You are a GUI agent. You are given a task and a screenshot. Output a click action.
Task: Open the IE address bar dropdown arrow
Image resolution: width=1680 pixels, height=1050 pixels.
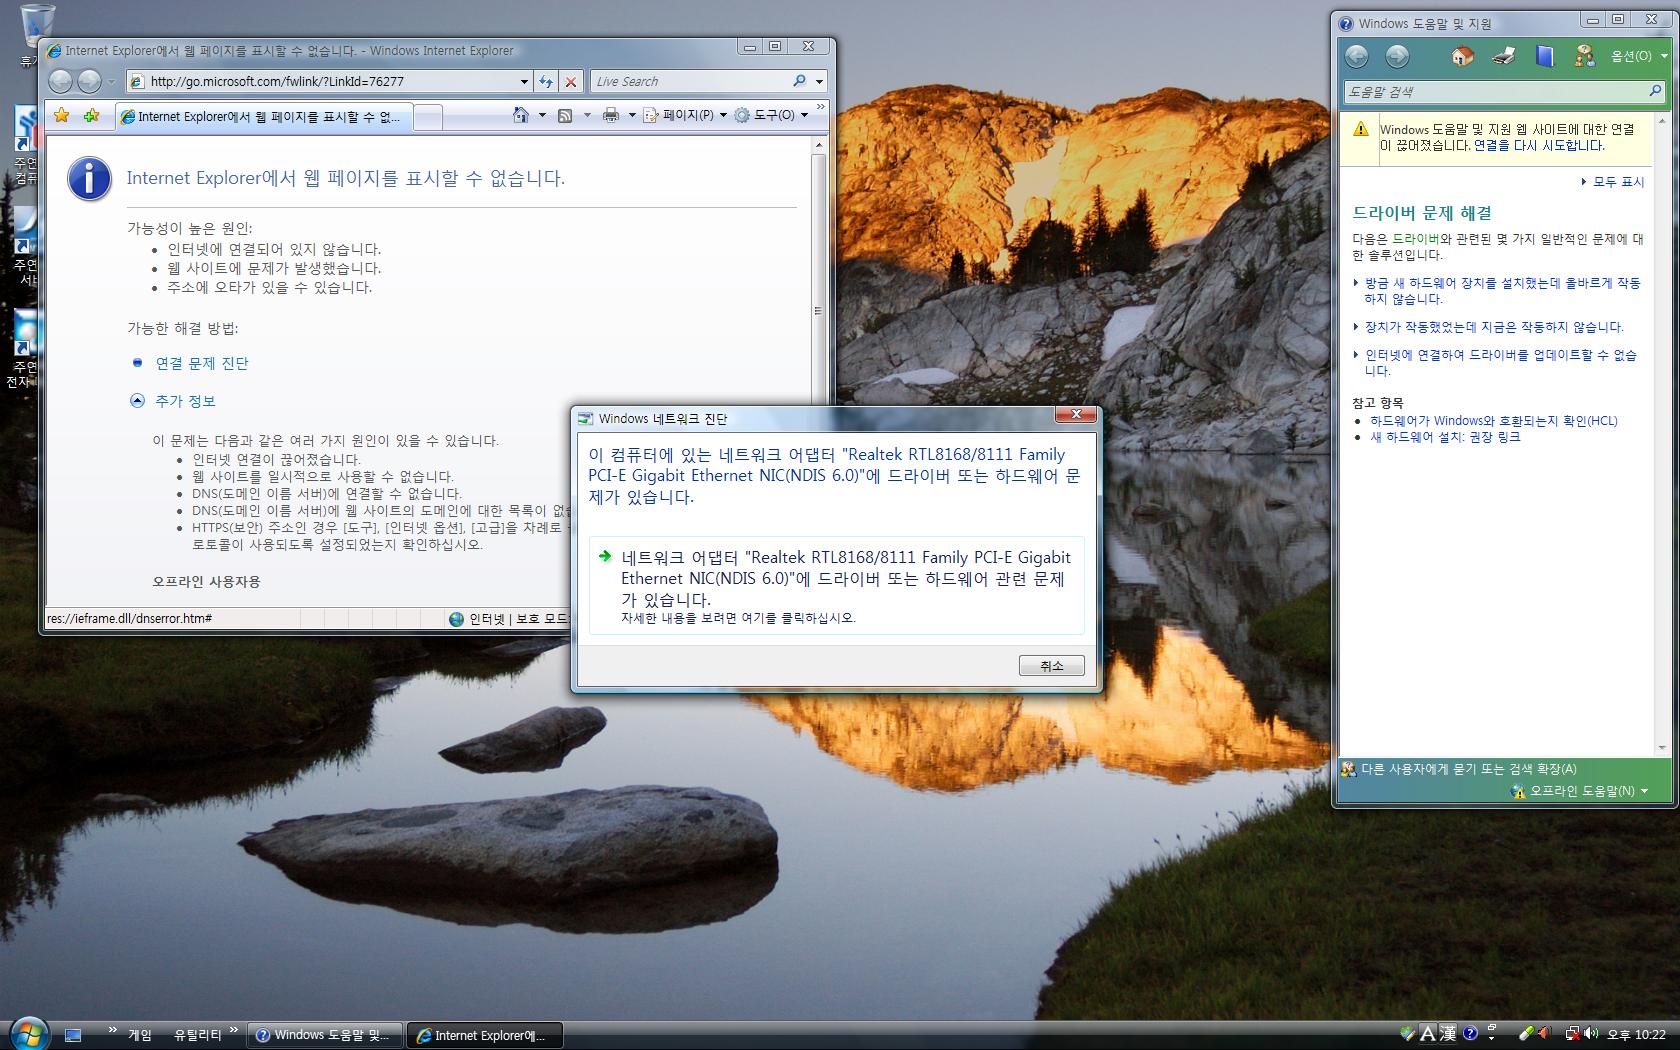[524, 82]
